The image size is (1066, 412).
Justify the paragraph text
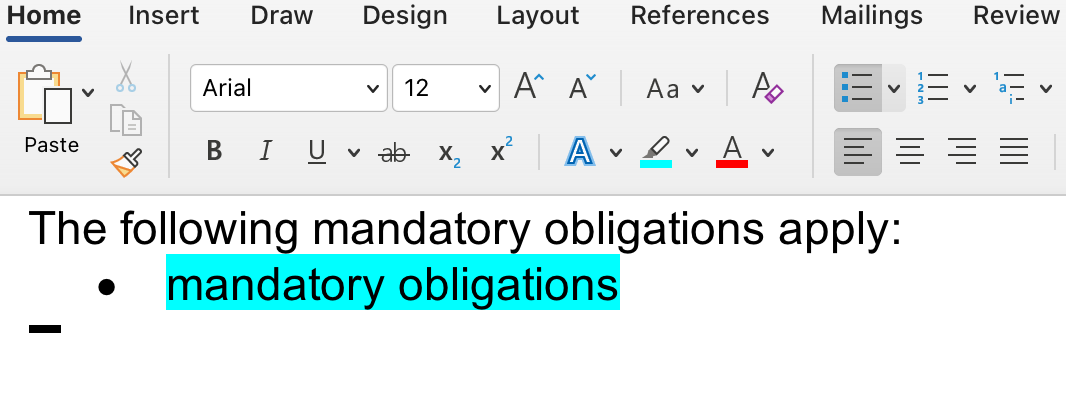point(1013,152)
